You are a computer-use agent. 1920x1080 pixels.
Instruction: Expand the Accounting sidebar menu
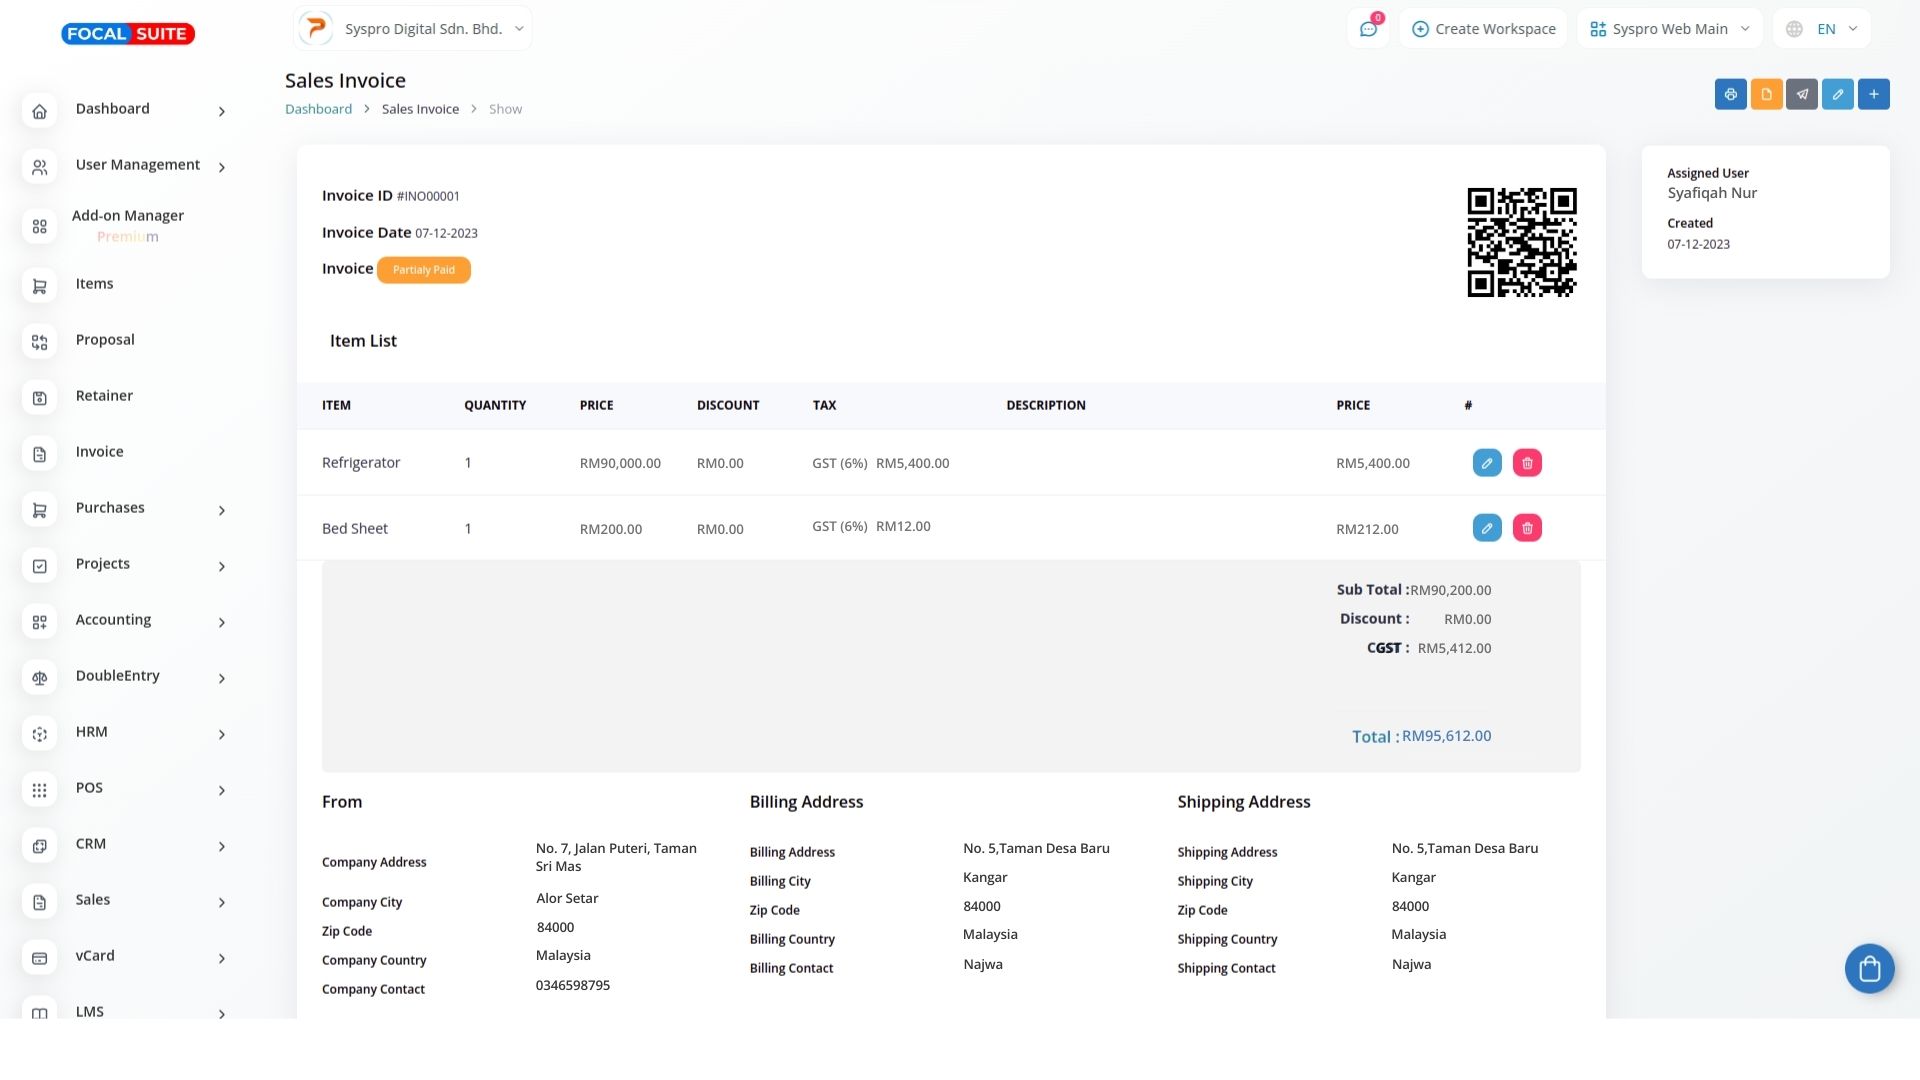(126, 620)
